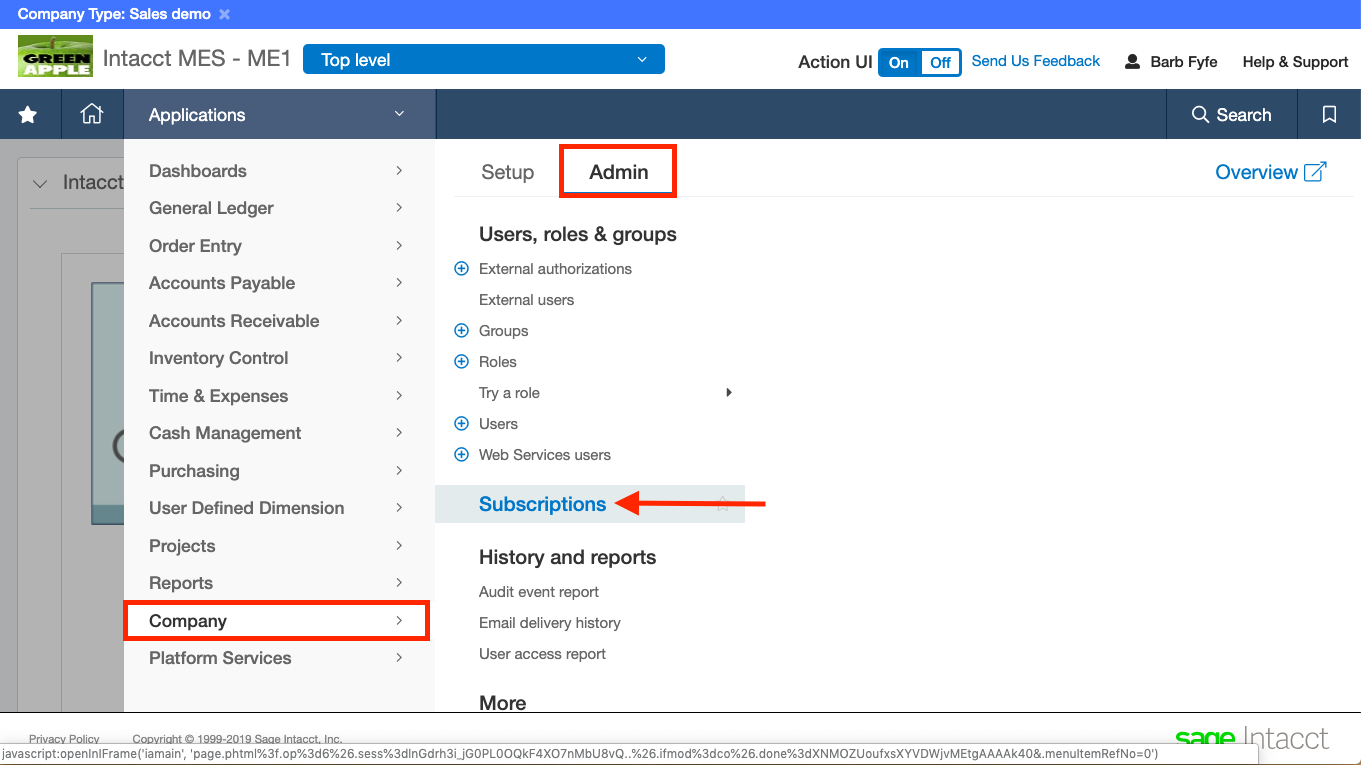Expand the Try a role submenu arrow
Image resolution: width=1361 pixels, height=765 pixels.
point(729,393)
